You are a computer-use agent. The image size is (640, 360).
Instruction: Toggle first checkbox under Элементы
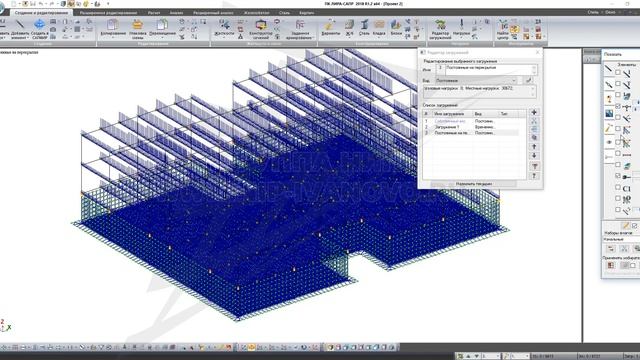(x=618, y=73)
